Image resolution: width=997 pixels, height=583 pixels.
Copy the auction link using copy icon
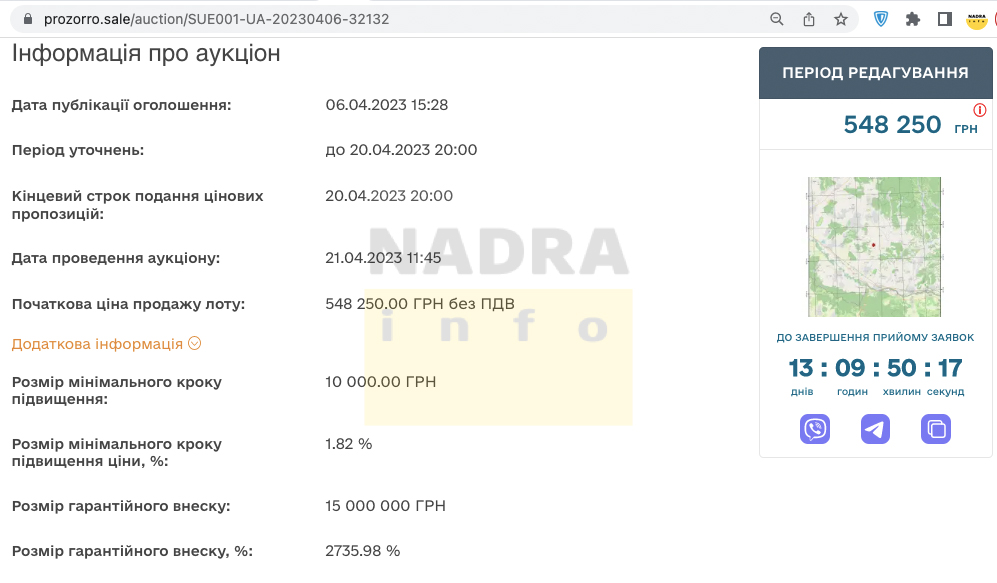point(935,429)
